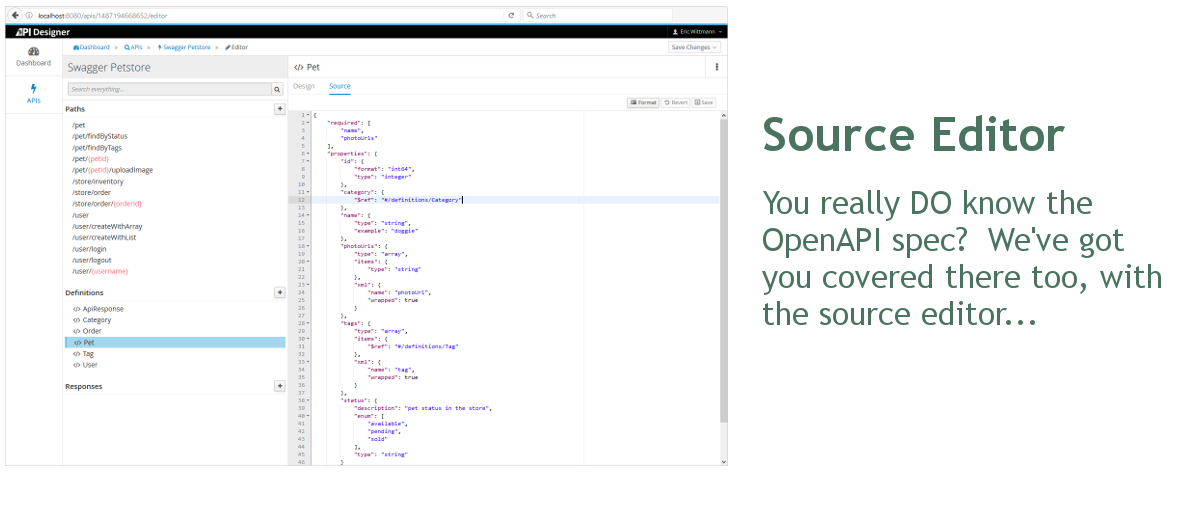Add a new response with the Responses plus button
The height and width of the screenshot is (515, 1200).
279,386
